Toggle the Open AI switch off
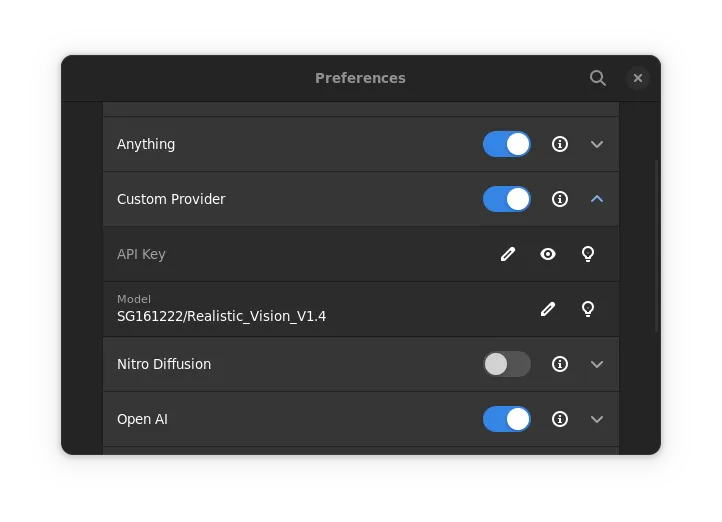The width and height of the screenshot is (722, 522). [x=507, y=419]
